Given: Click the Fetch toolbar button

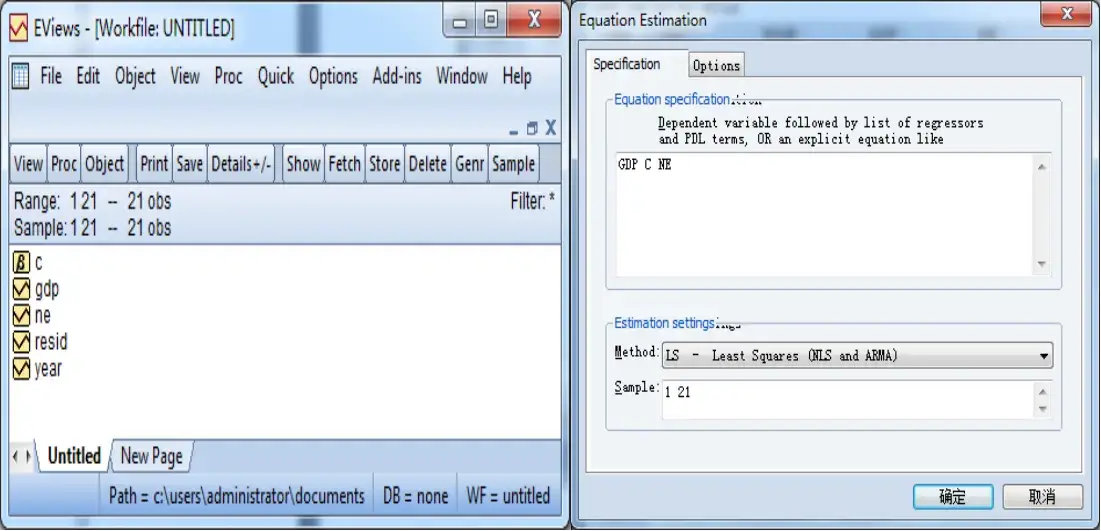Looking at the screenshot, I should (345, 164).
